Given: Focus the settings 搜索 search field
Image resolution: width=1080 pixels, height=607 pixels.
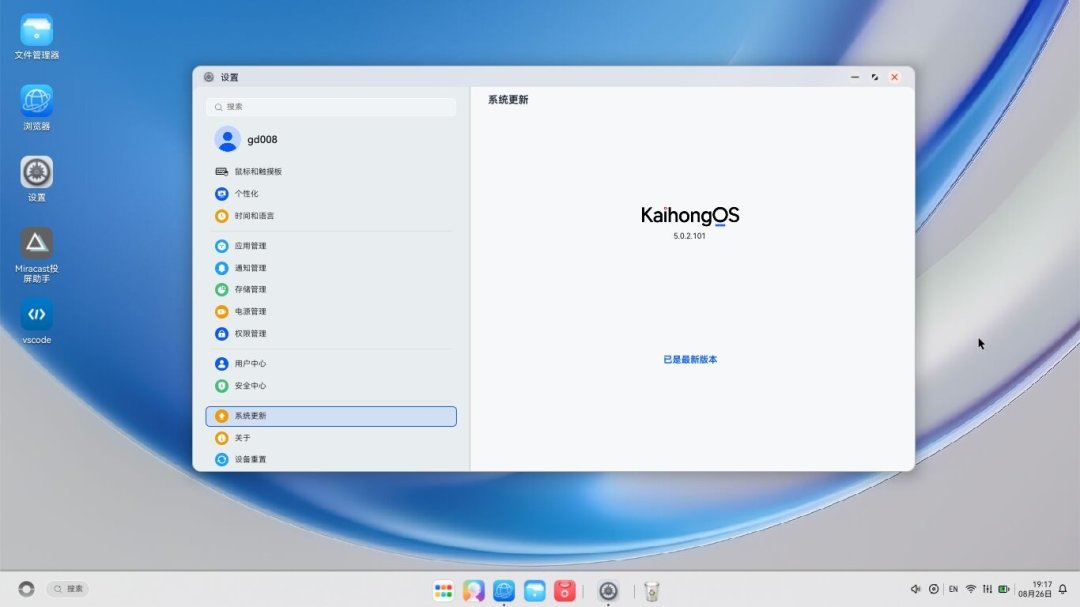Looking at the screenshot, I should click(331, 107).
